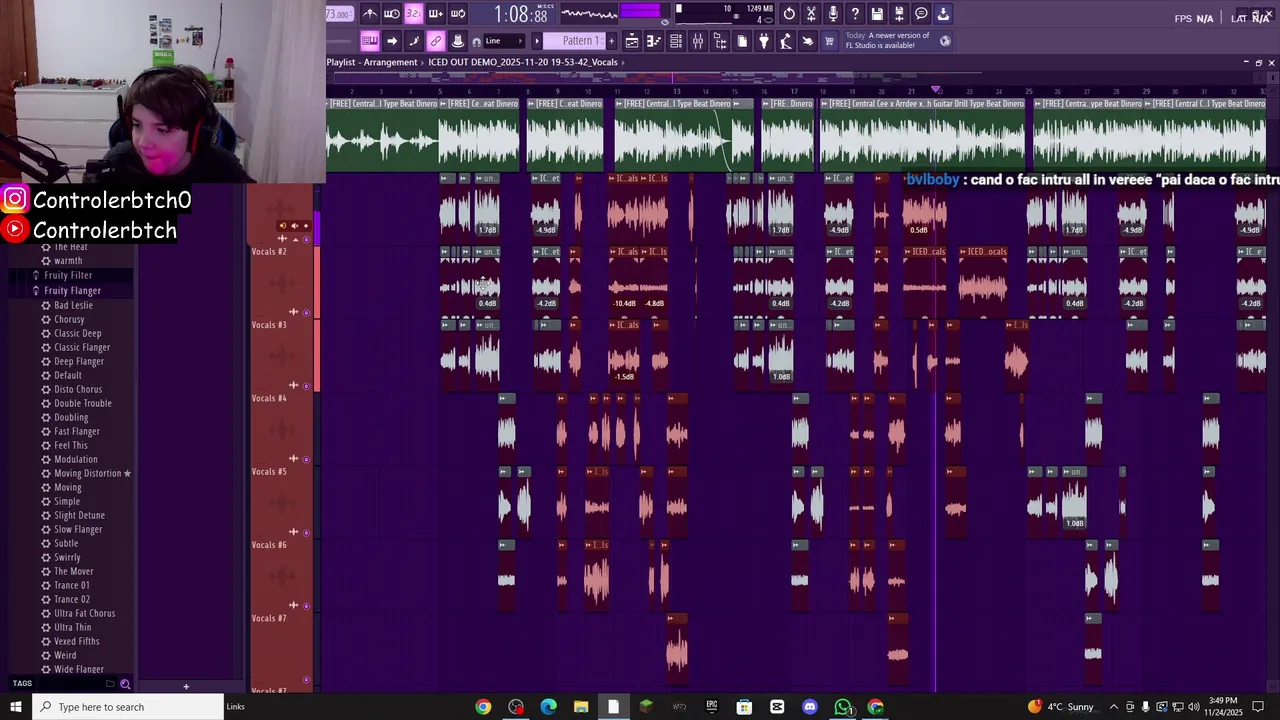
Task: Open Discord from the taskbar
Action: pos(810,707)
